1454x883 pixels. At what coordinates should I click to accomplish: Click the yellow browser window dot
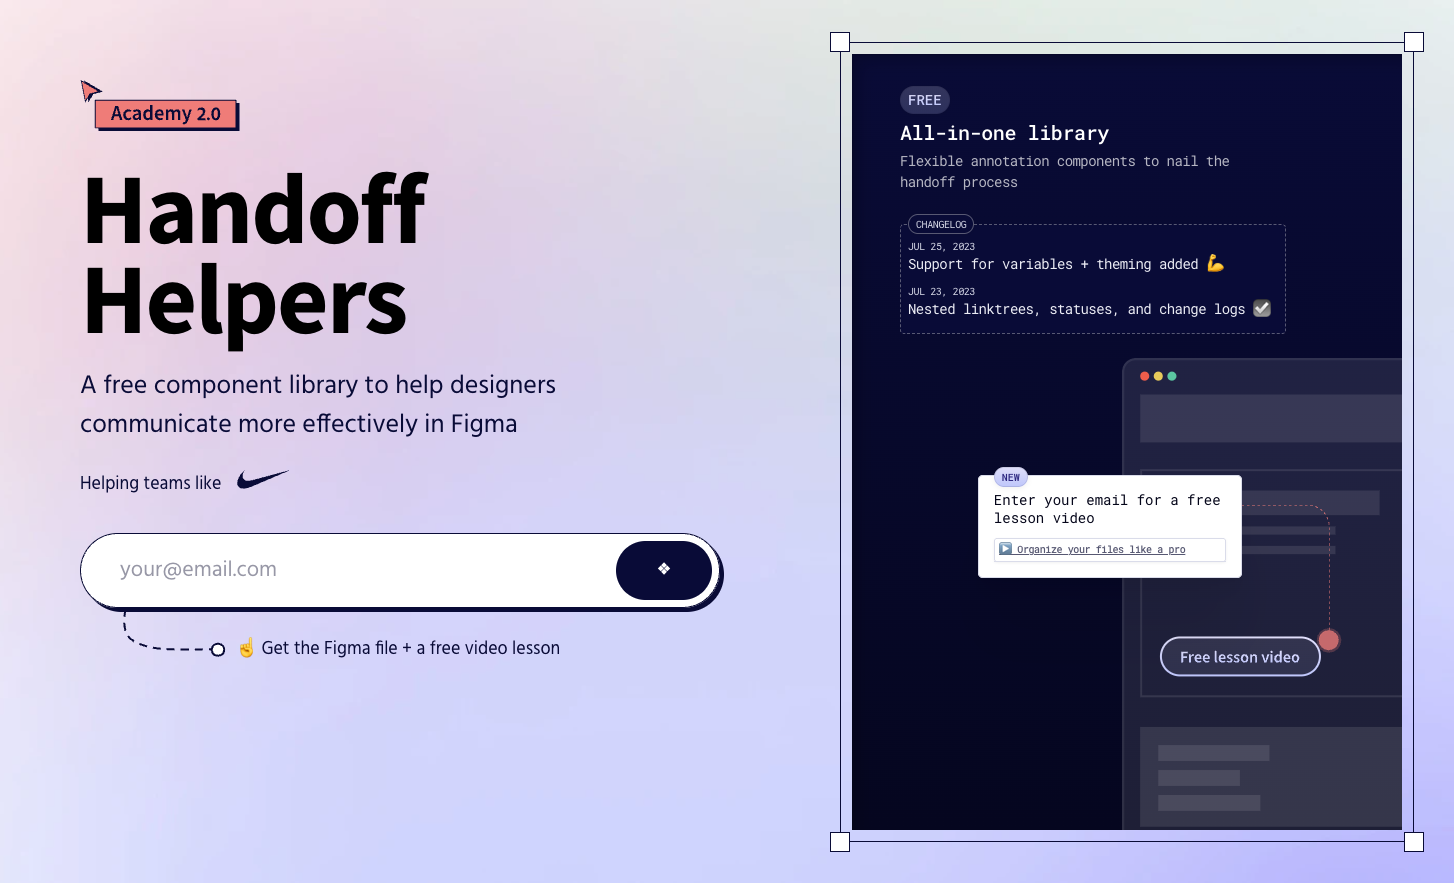tap(1158, 376)
